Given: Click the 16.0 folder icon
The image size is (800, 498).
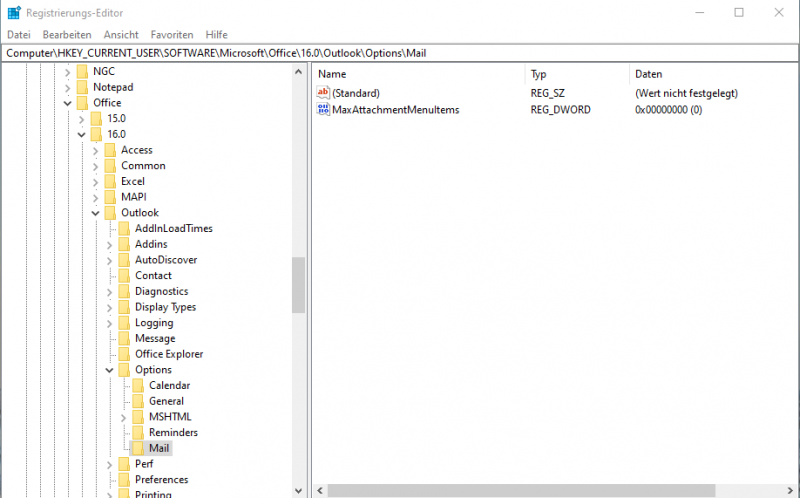Looking at the screenshot, I should tap(96, 135).
